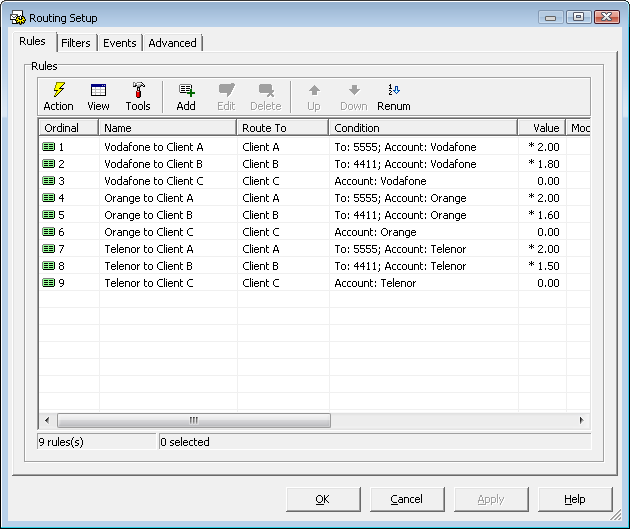Click the Renum toolbar icon
Viewport: 630px width, 529px height.
tap(393, 96)
